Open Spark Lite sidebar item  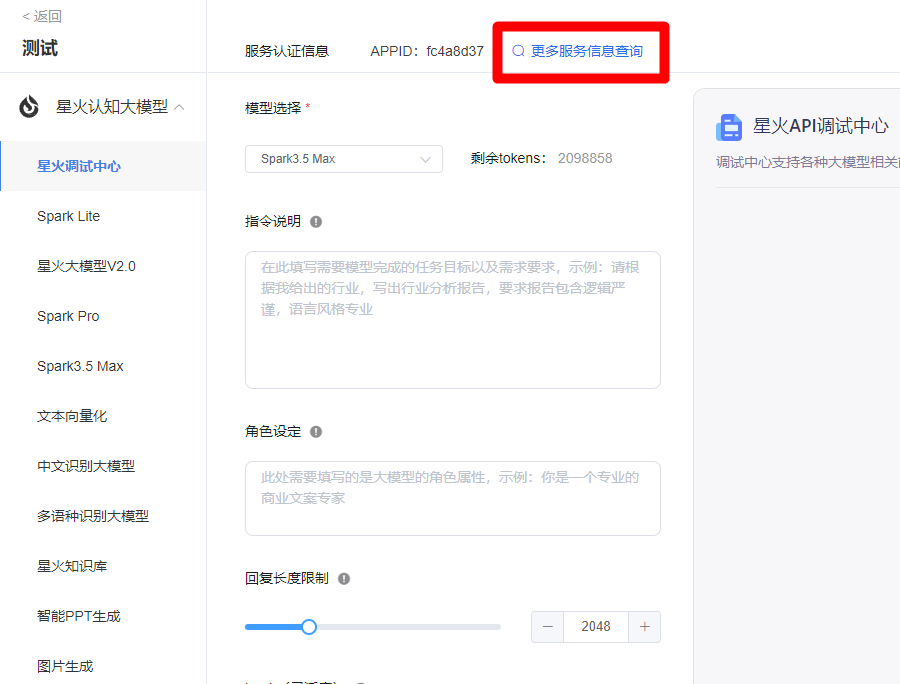[68, 216]
